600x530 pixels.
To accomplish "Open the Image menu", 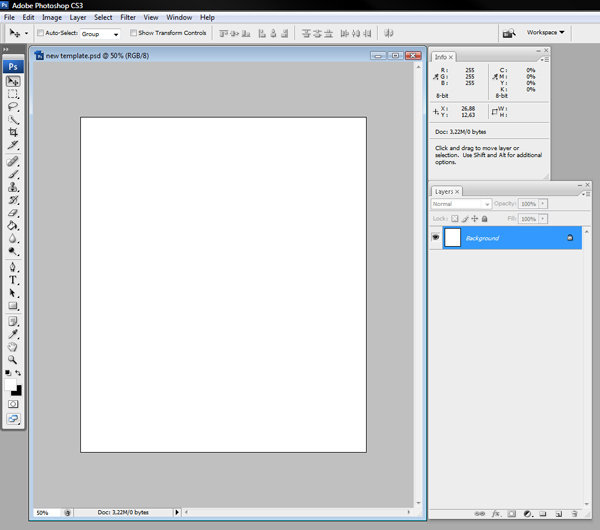I will click(x=52, y=17).
